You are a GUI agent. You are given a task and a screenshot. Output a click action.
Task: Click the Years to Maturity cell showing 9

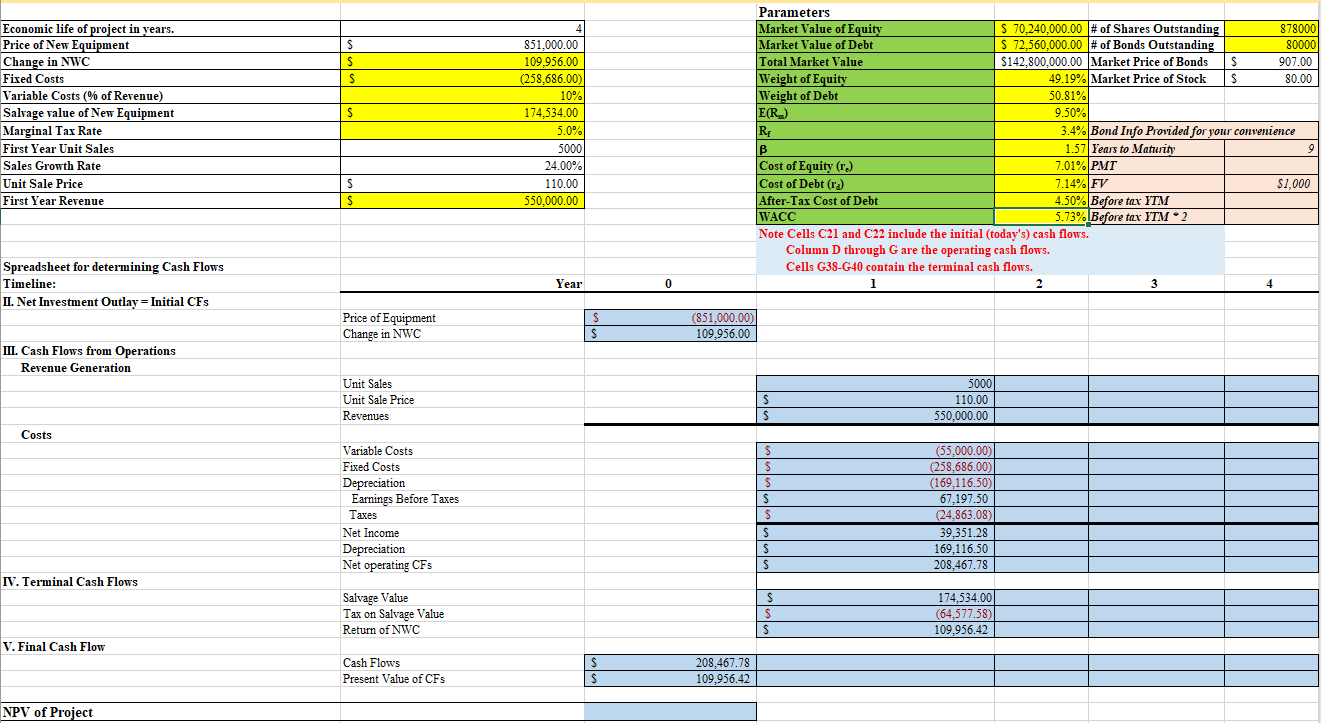pos(1270,147)
